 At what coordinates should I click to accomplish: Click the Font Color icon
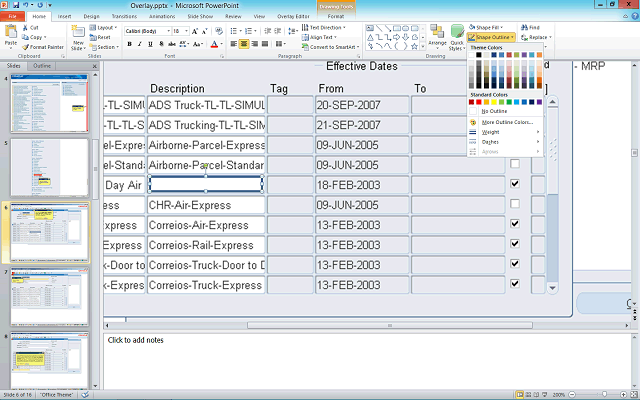pos(214,45)
